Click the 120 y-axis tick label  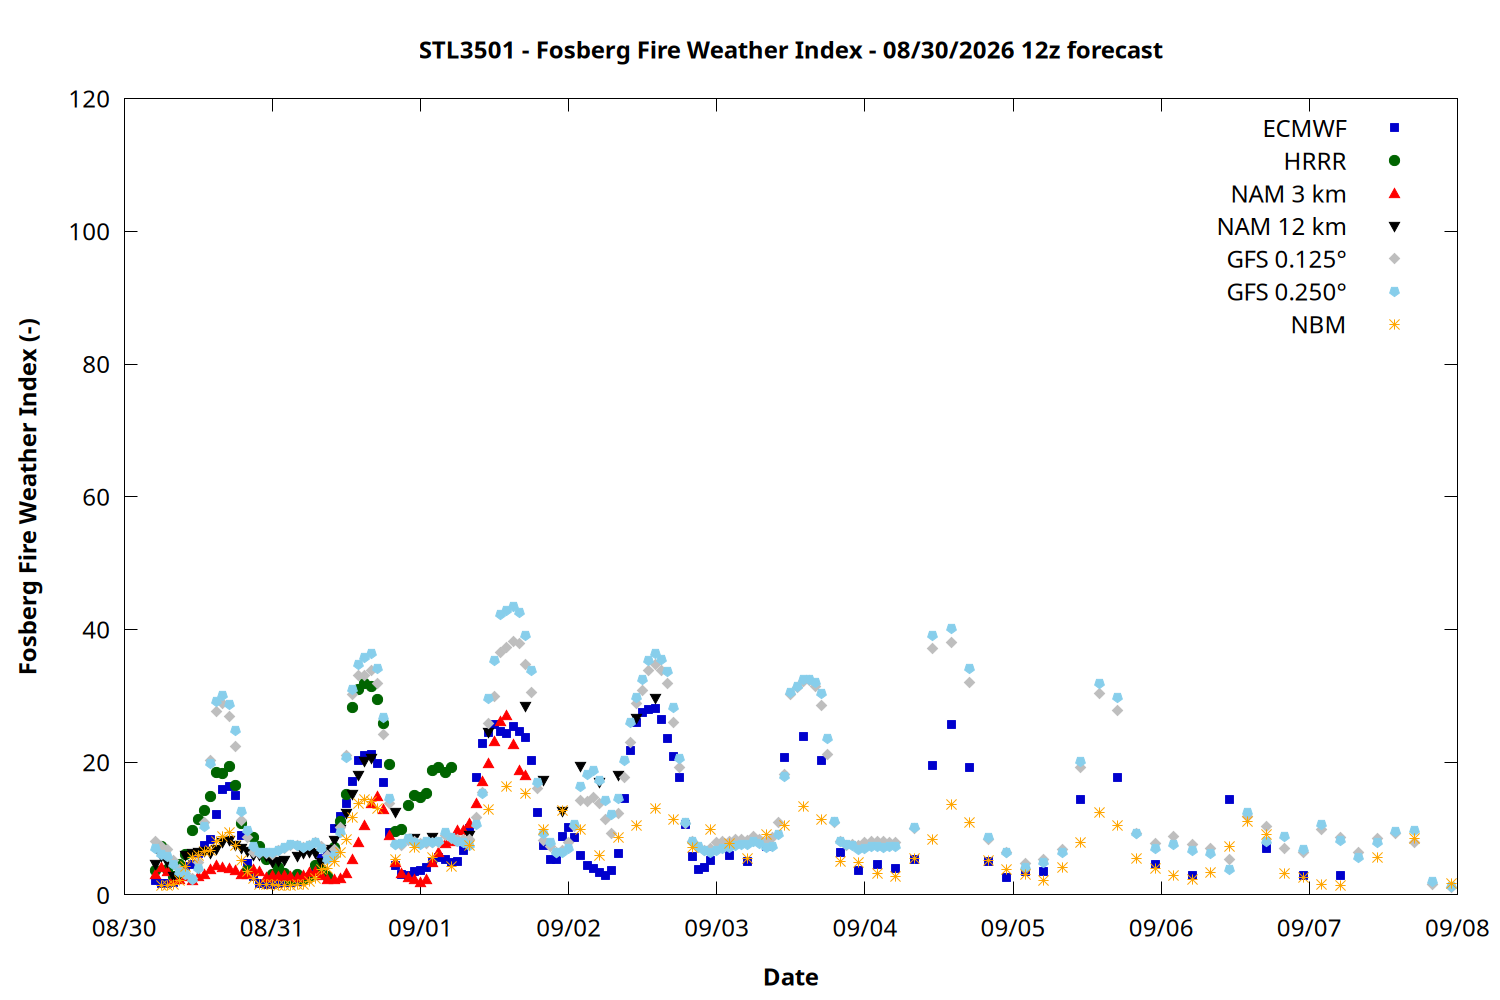pyautogui.click(x=89, y=99)
